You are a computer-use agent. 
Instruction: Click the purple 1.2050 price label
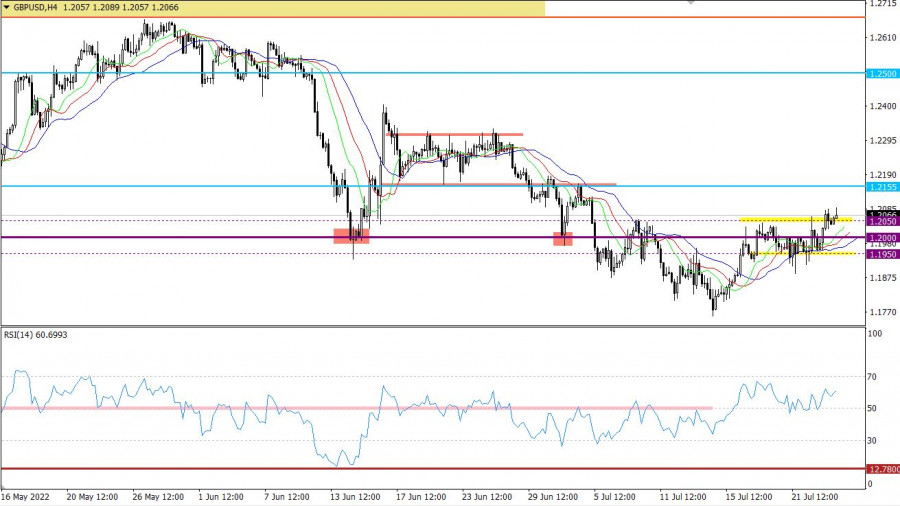(882, 221)
